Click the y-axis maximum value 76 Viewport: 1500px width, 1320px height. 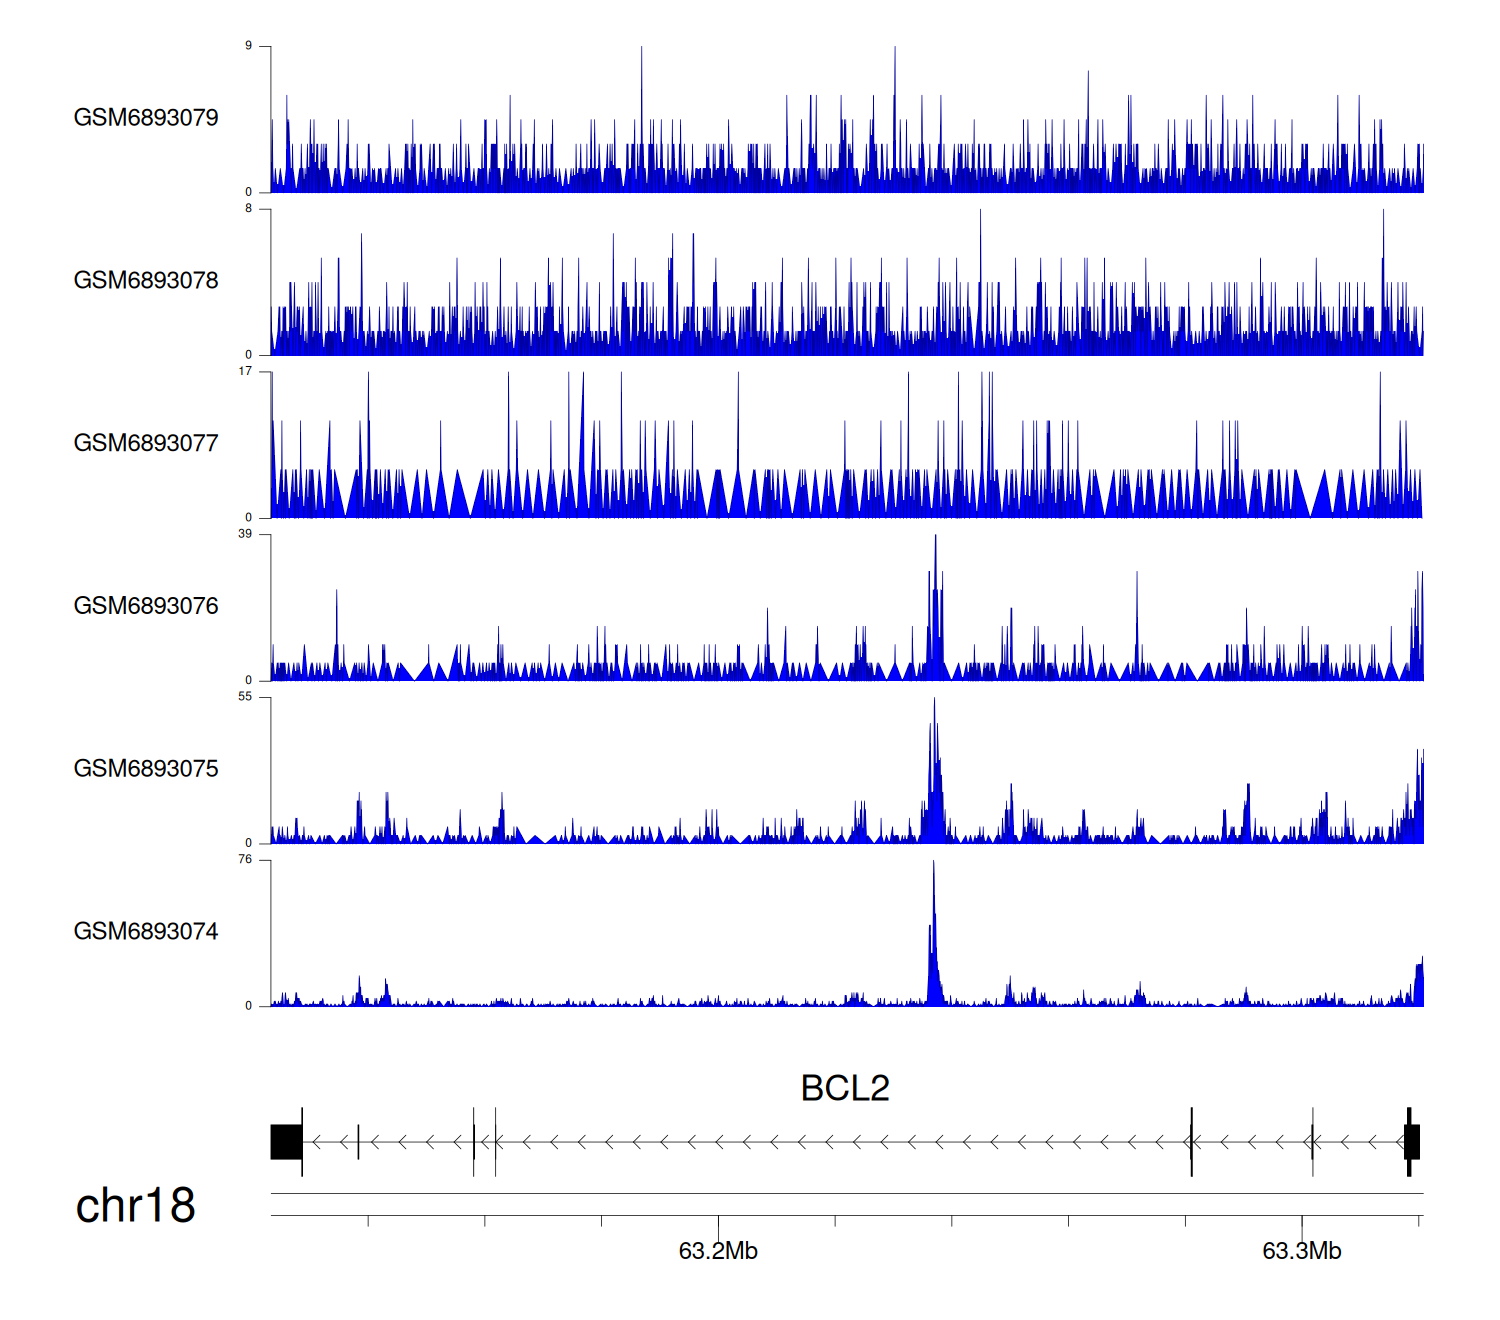pyautogui.click(x=245, y=860)
